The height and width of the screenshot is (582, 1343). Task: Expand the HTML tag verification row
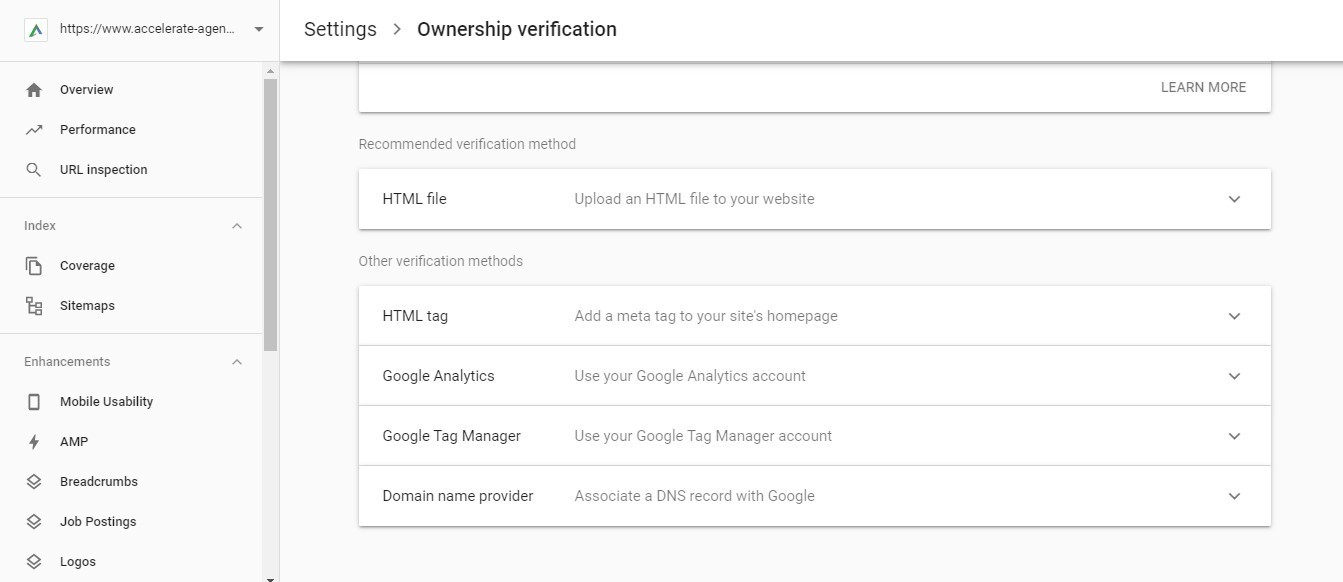click(x=1234, y=316)
